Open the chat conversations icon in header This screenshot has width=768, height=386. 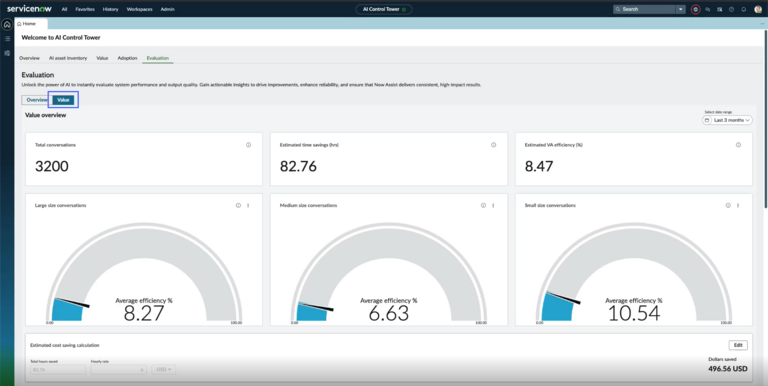[708, 9]
